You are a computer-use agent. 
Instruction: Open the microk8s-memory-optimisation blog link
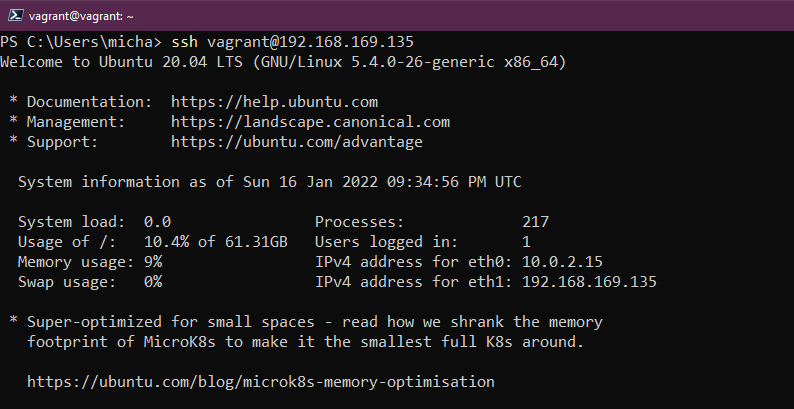[x=260, y=381]
